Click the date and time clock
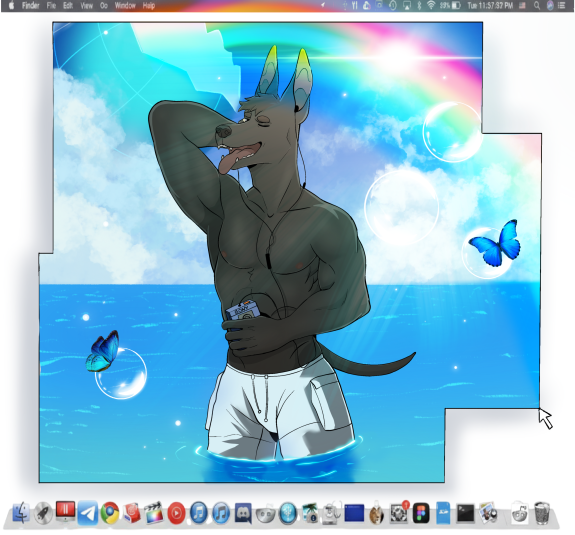 (490, 6)
